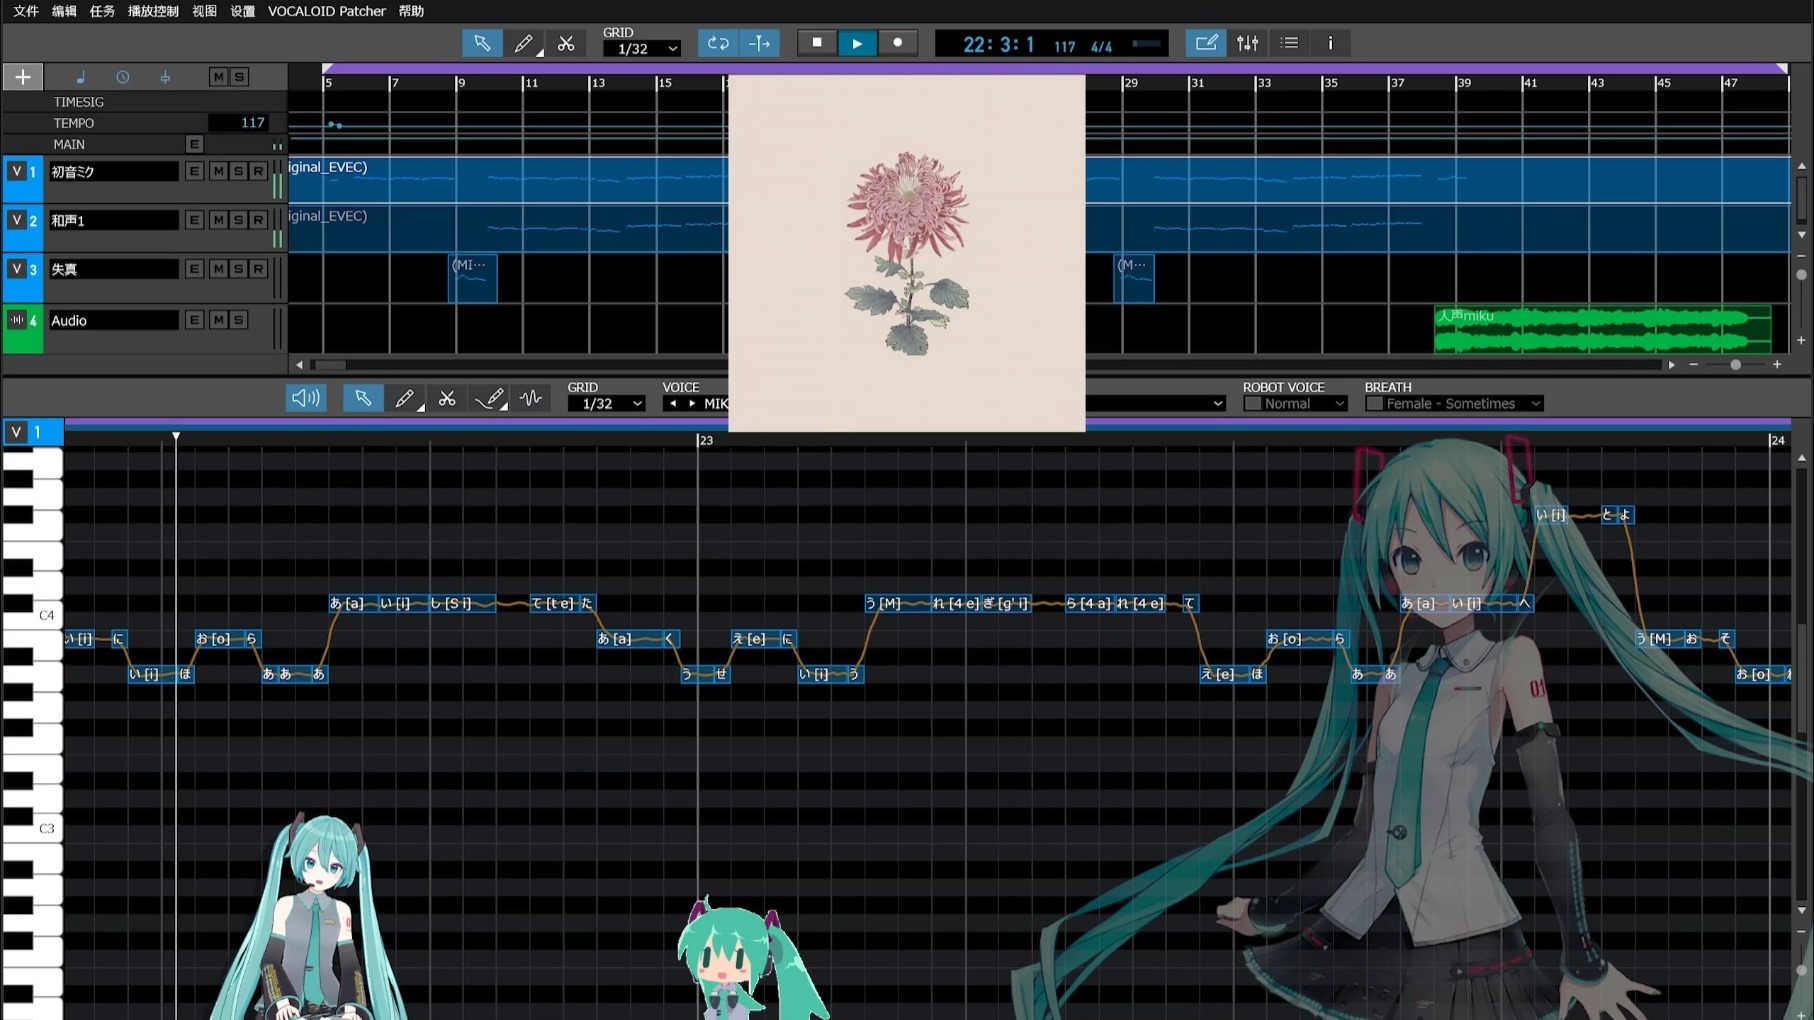This screenshot has height=1020, width=1814.
Task: Solo track 和声1
Action: click(x=238, y=220)
